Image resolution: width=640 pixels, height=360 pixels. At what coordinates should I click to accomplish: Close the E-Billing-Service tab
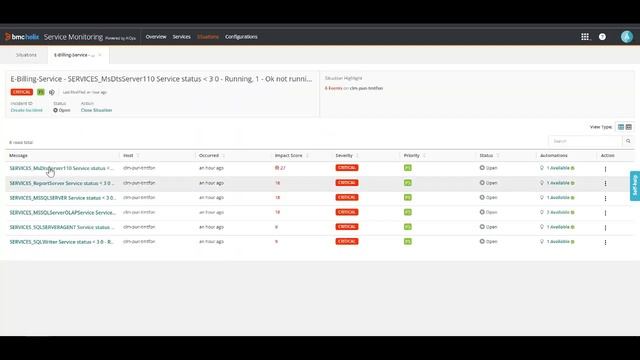click(100, 55)
